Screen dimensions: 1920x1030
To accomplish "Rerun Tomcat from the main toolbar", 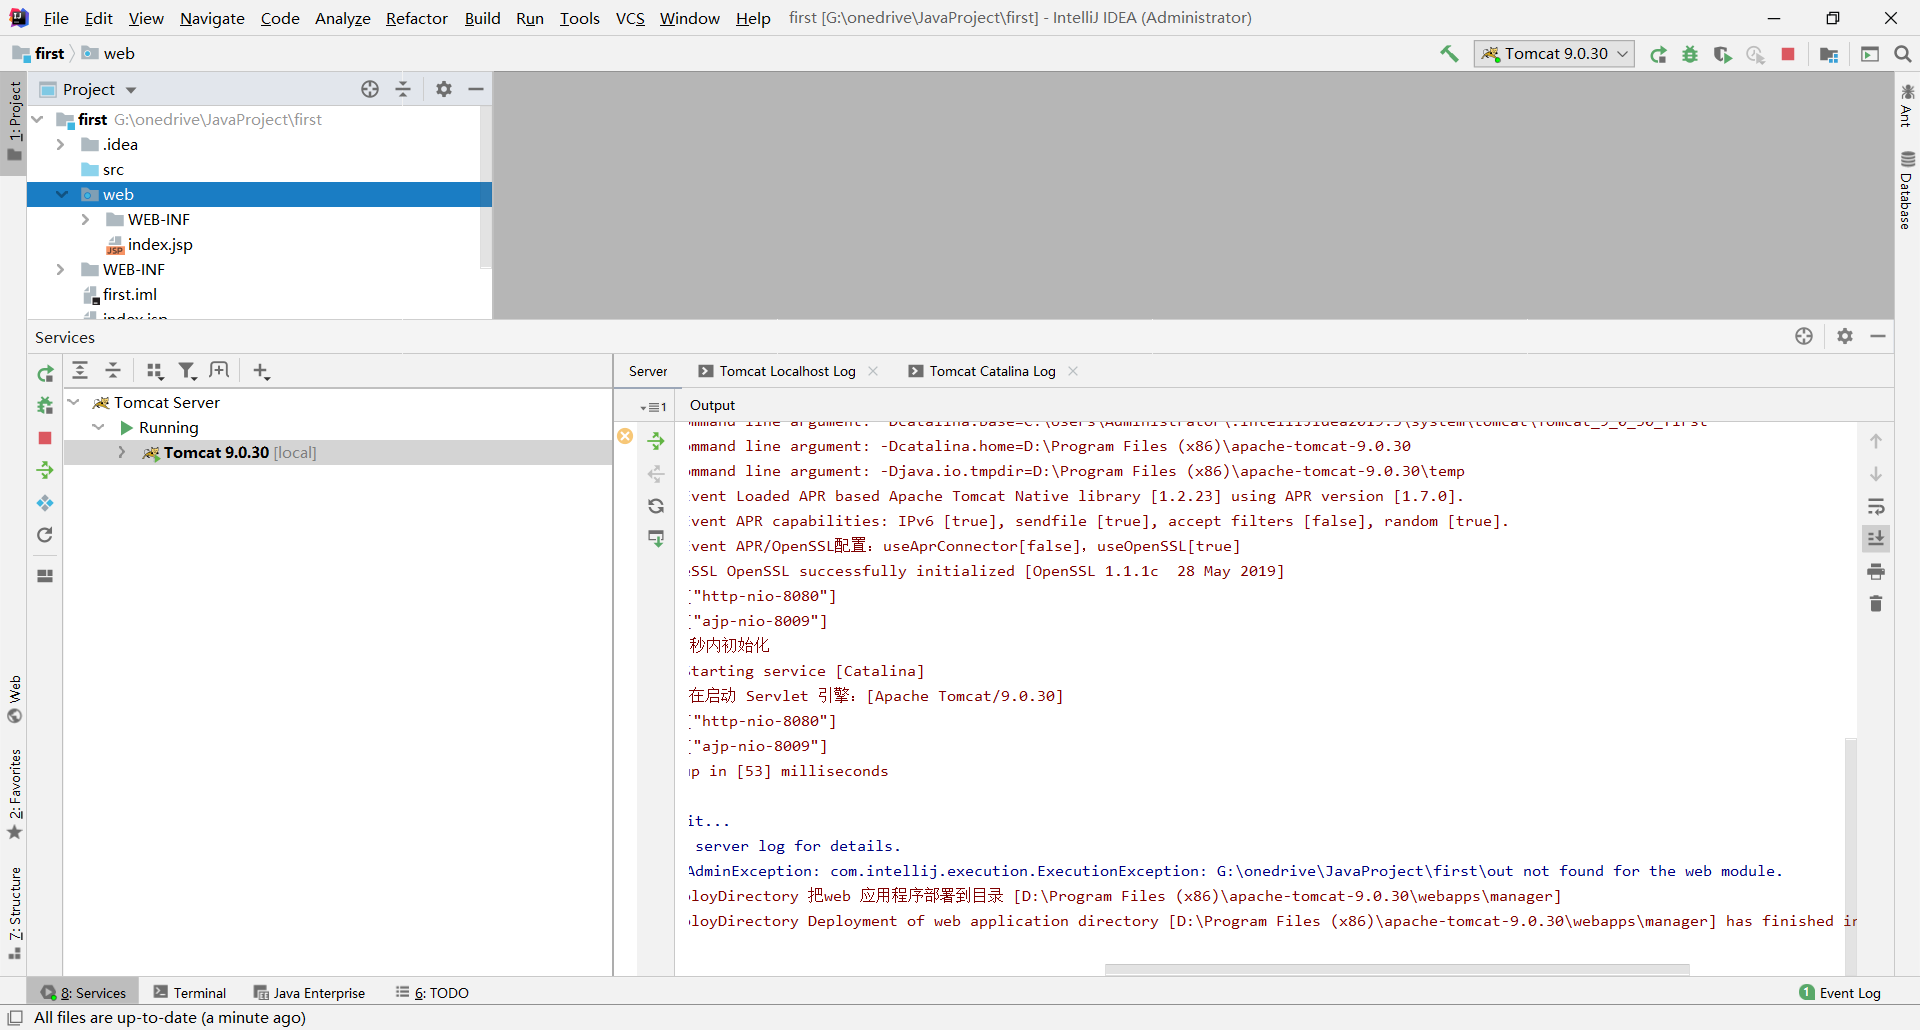I will coord(1658,55).
